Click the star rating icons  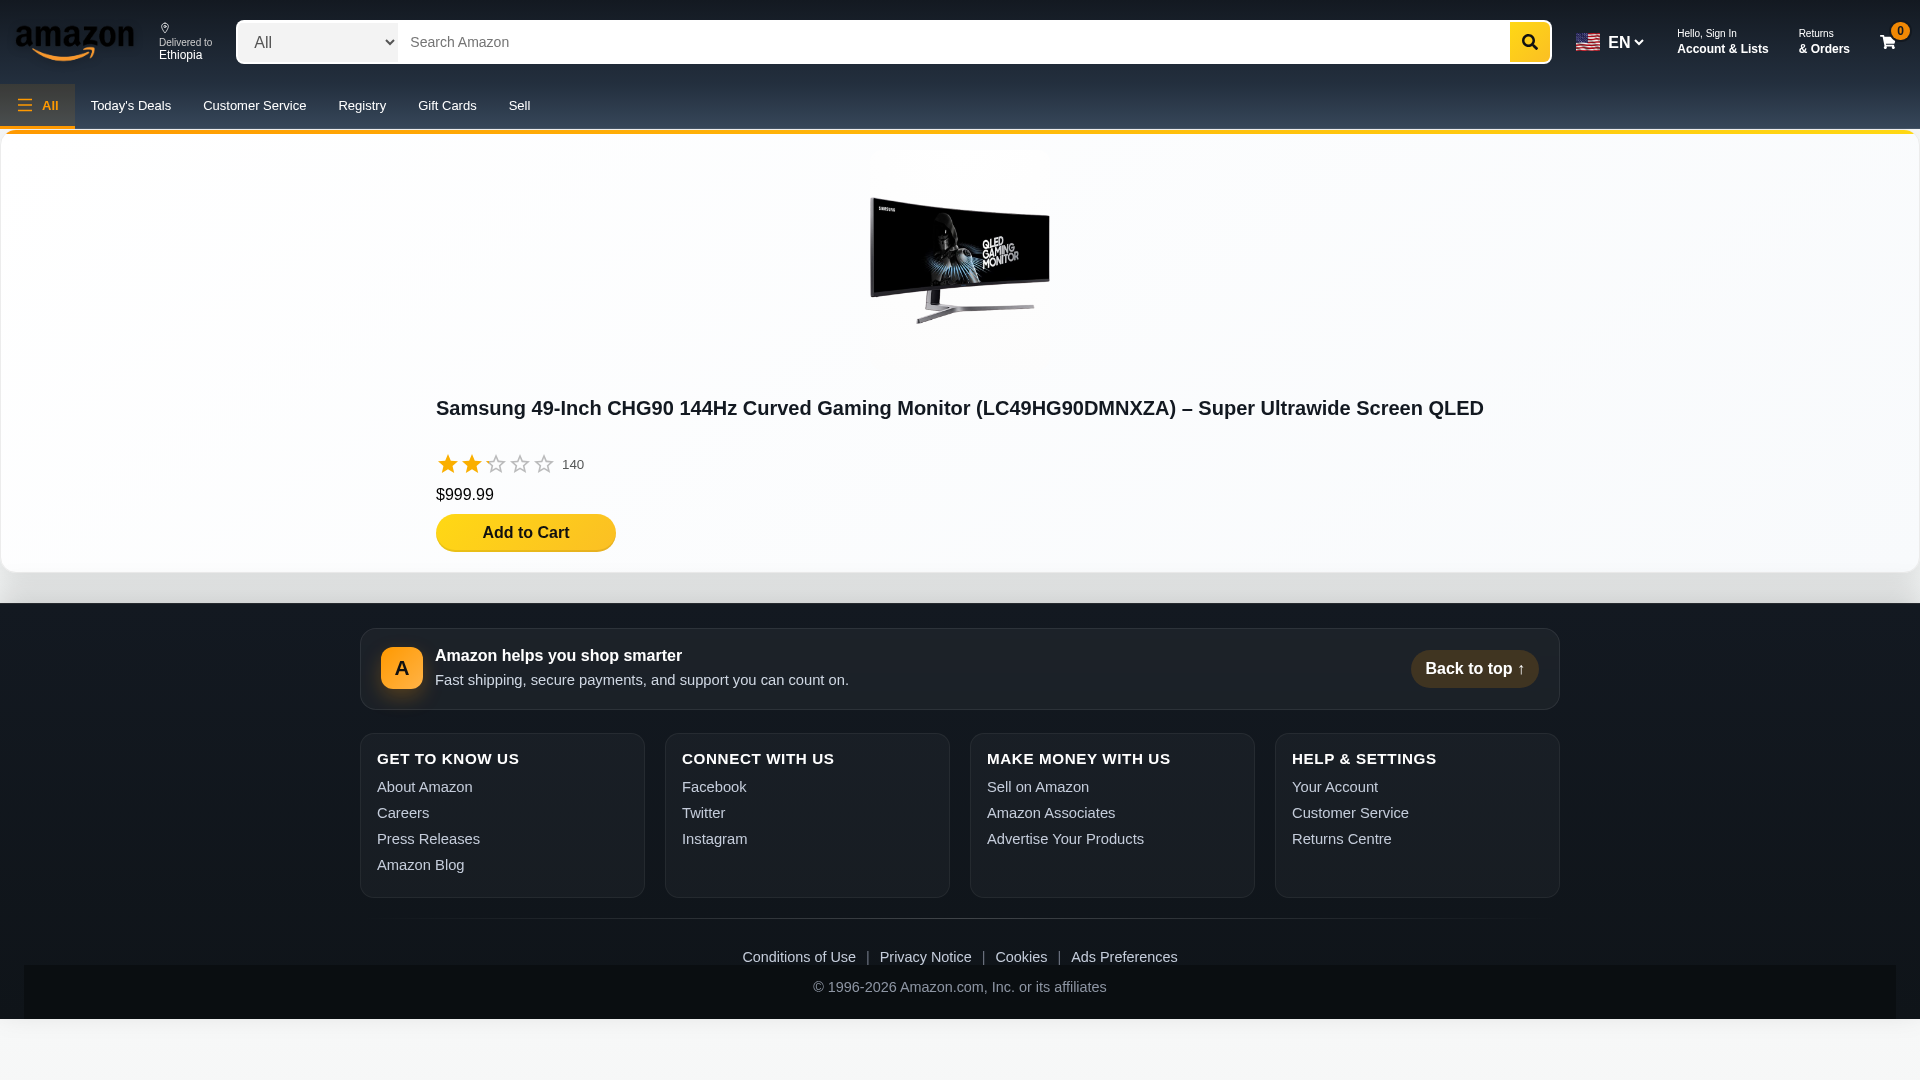point(495,464)
